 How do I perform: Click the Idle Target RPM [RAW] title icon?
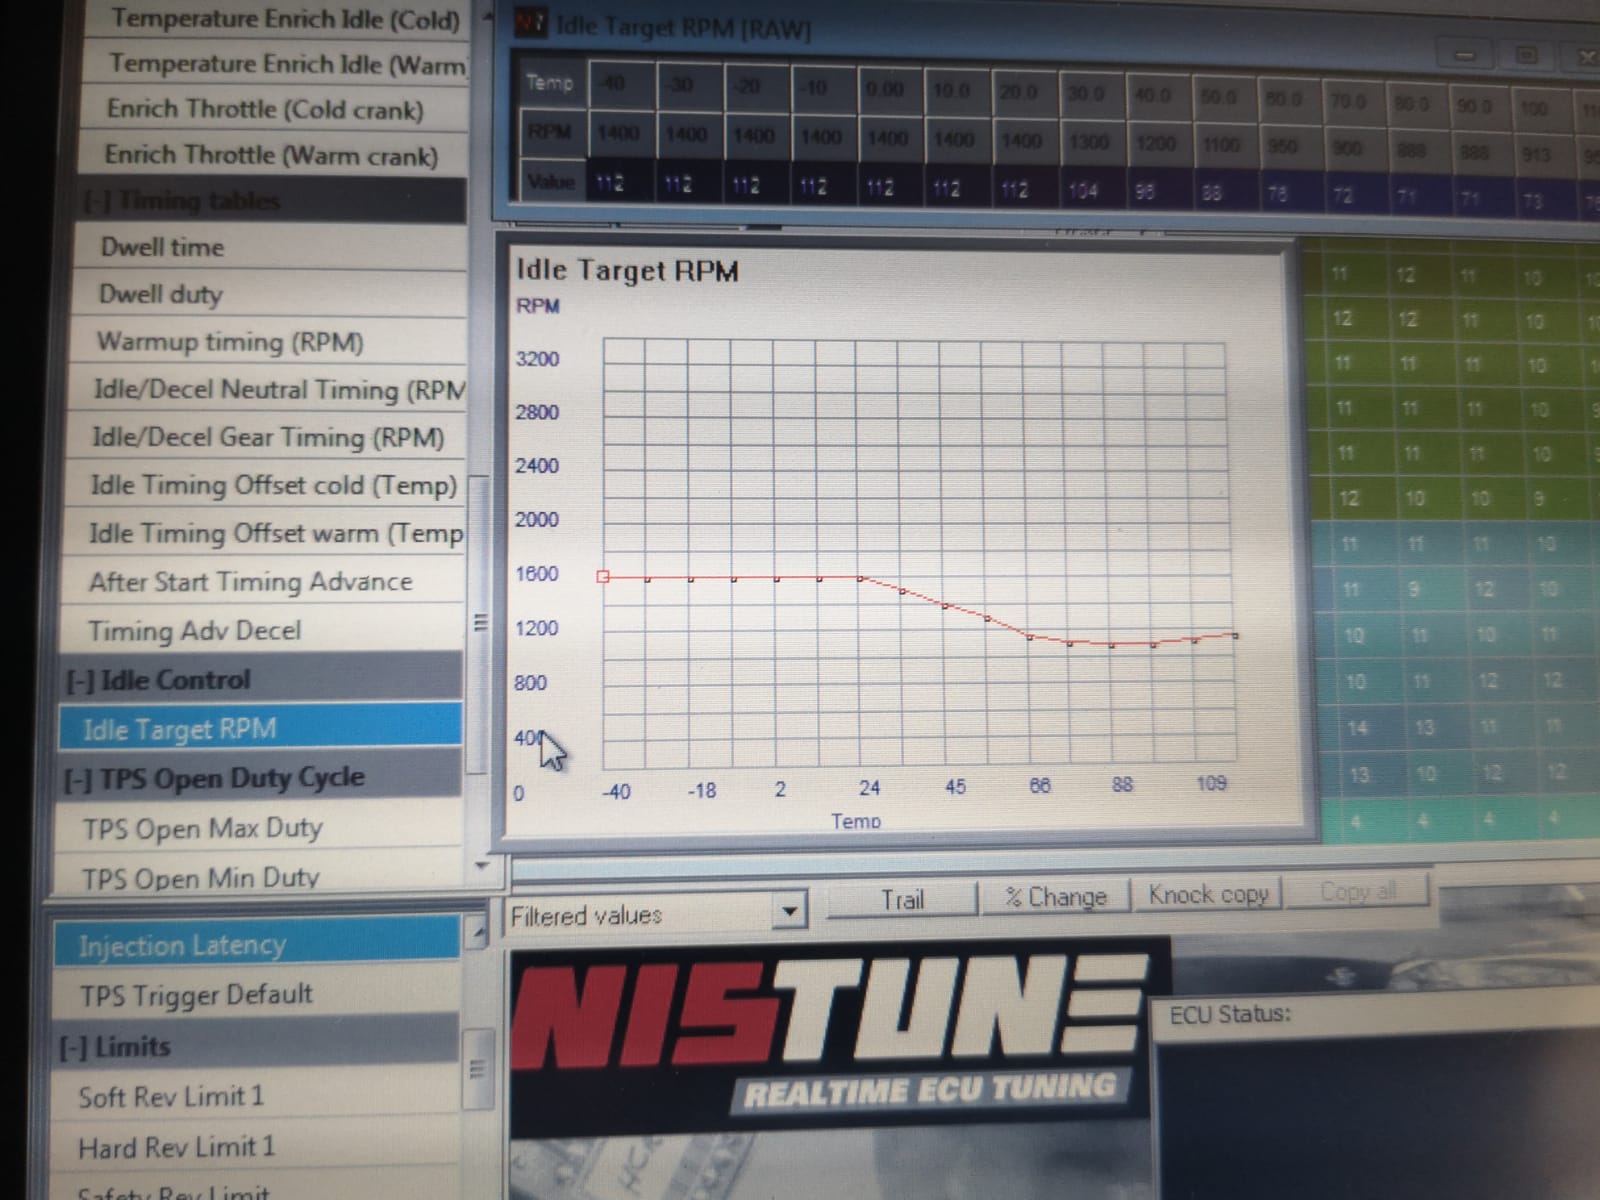pyautogui.click(x=529, y=23)
